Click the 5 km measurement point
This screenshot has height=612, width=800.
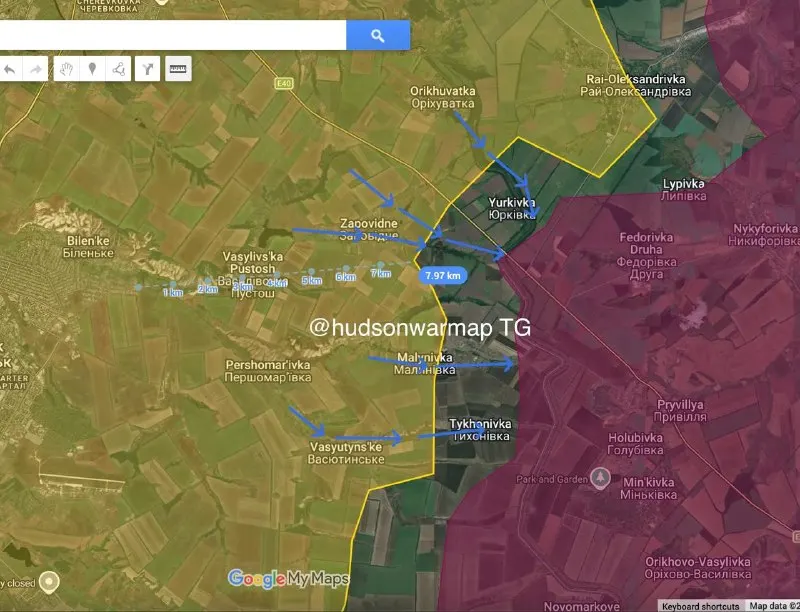(x=311, y=272)
